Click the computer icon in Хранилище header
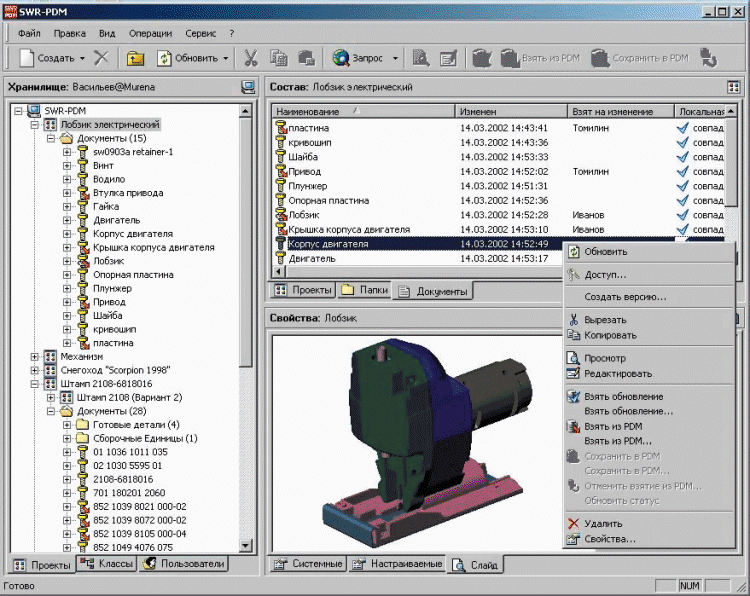This screenshot has width=750, height=596. click(247, 87)
